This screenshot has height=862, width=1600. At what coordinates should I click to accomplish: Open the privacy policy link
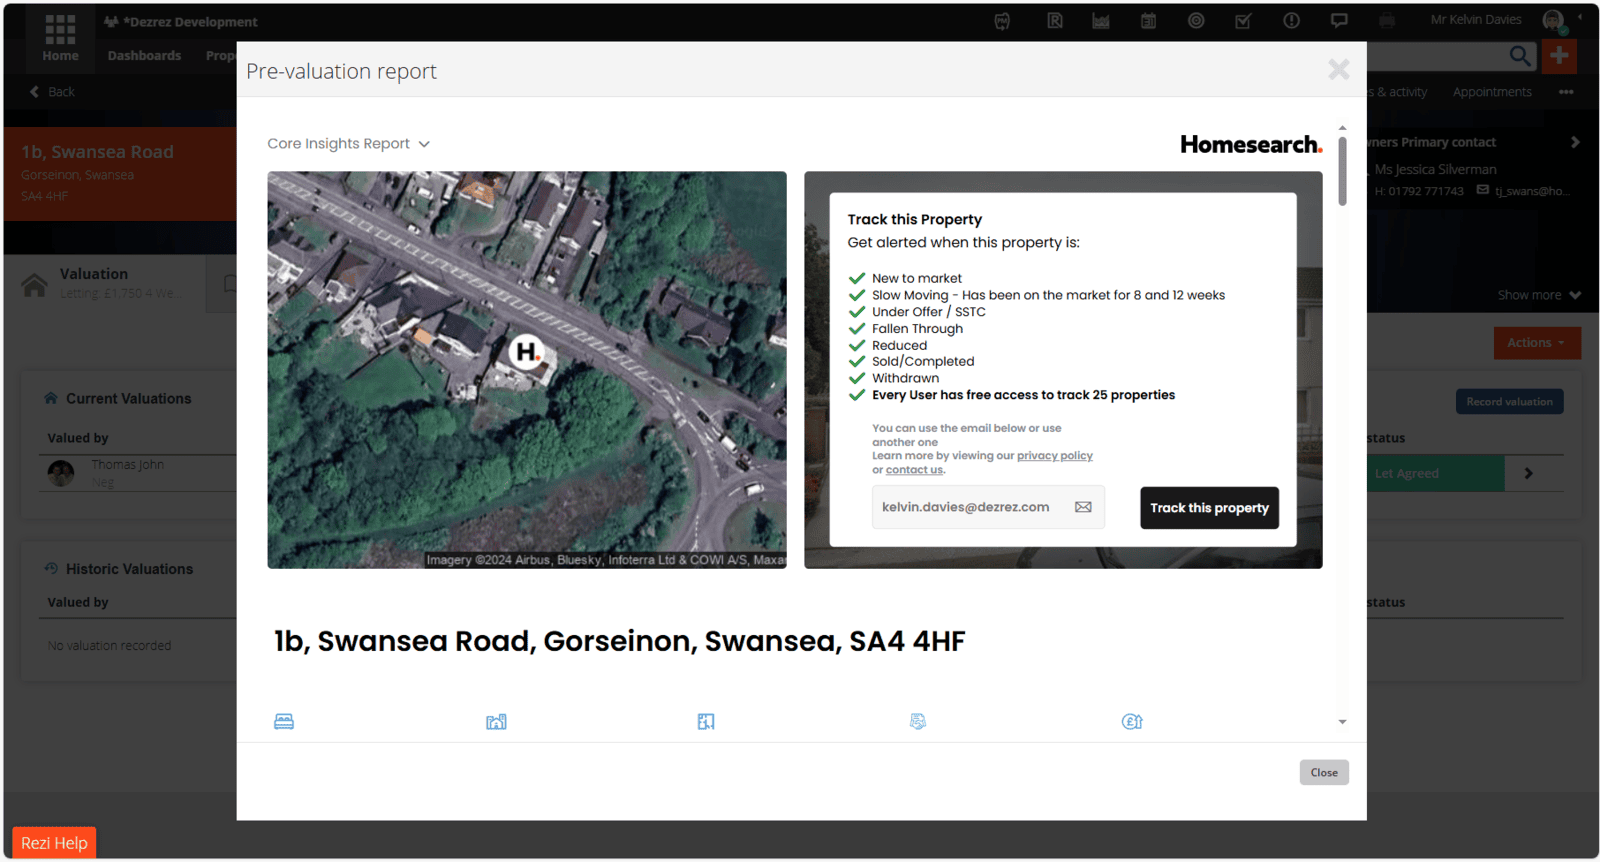[x=1054, y=456]
